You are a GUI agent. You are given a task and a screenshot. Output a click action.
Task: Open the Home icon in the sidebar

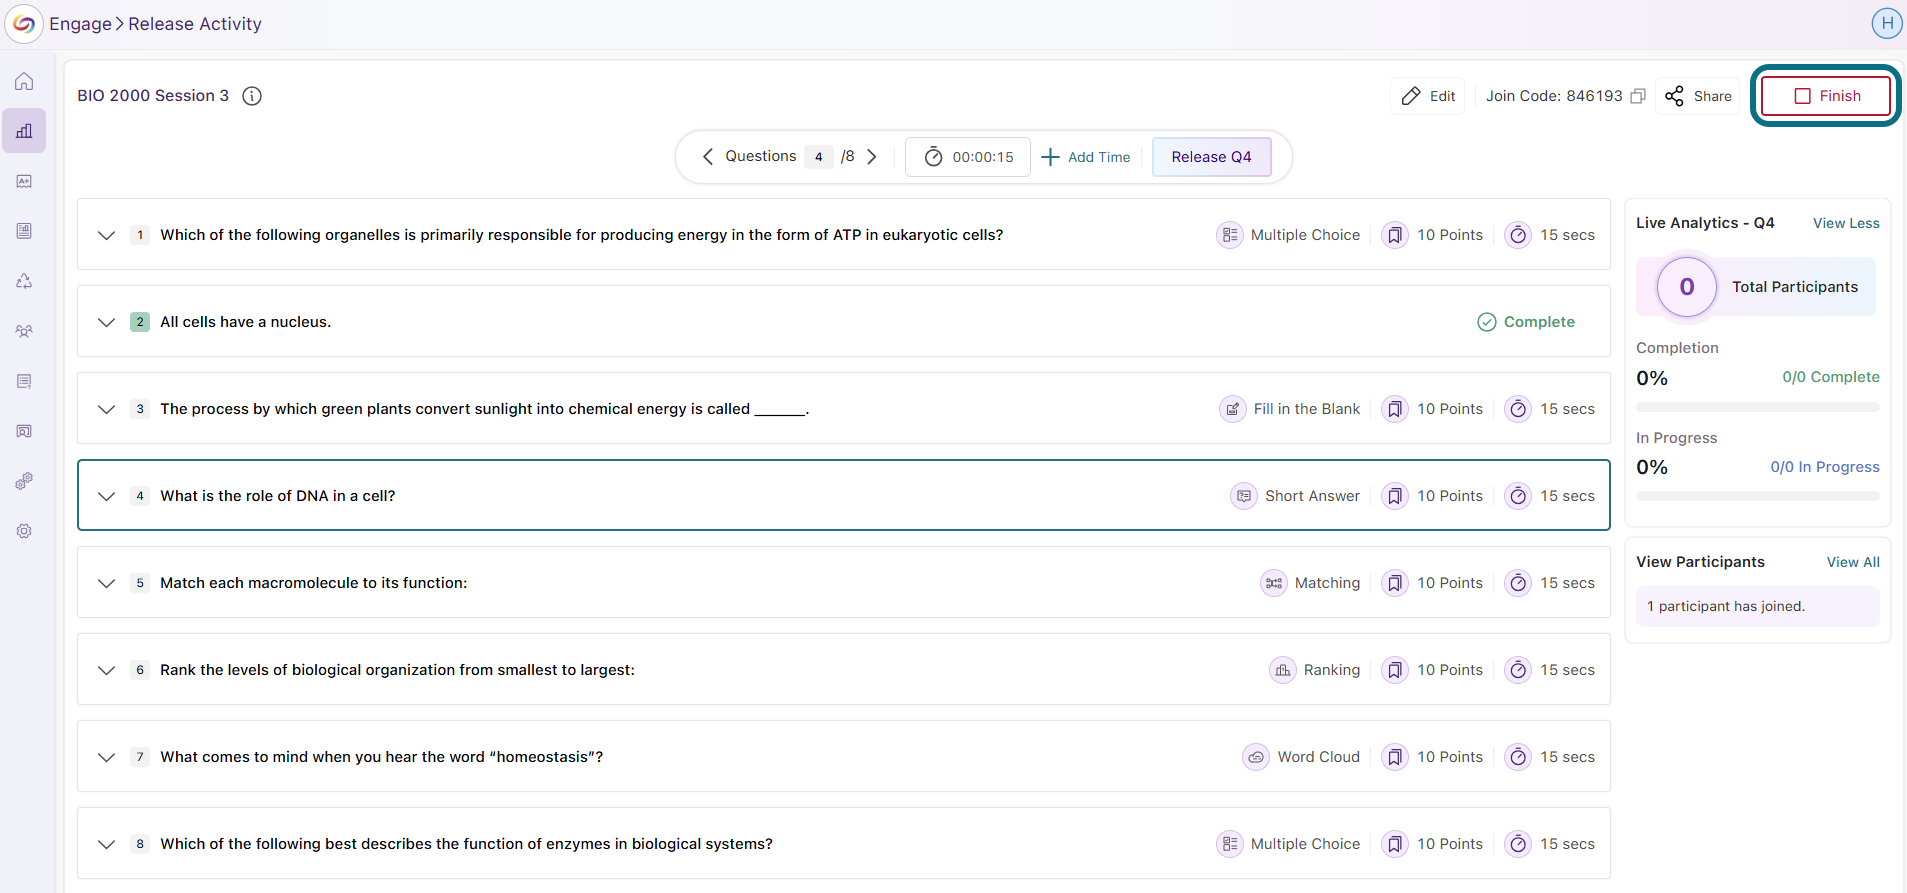click(x=24, y=82)
